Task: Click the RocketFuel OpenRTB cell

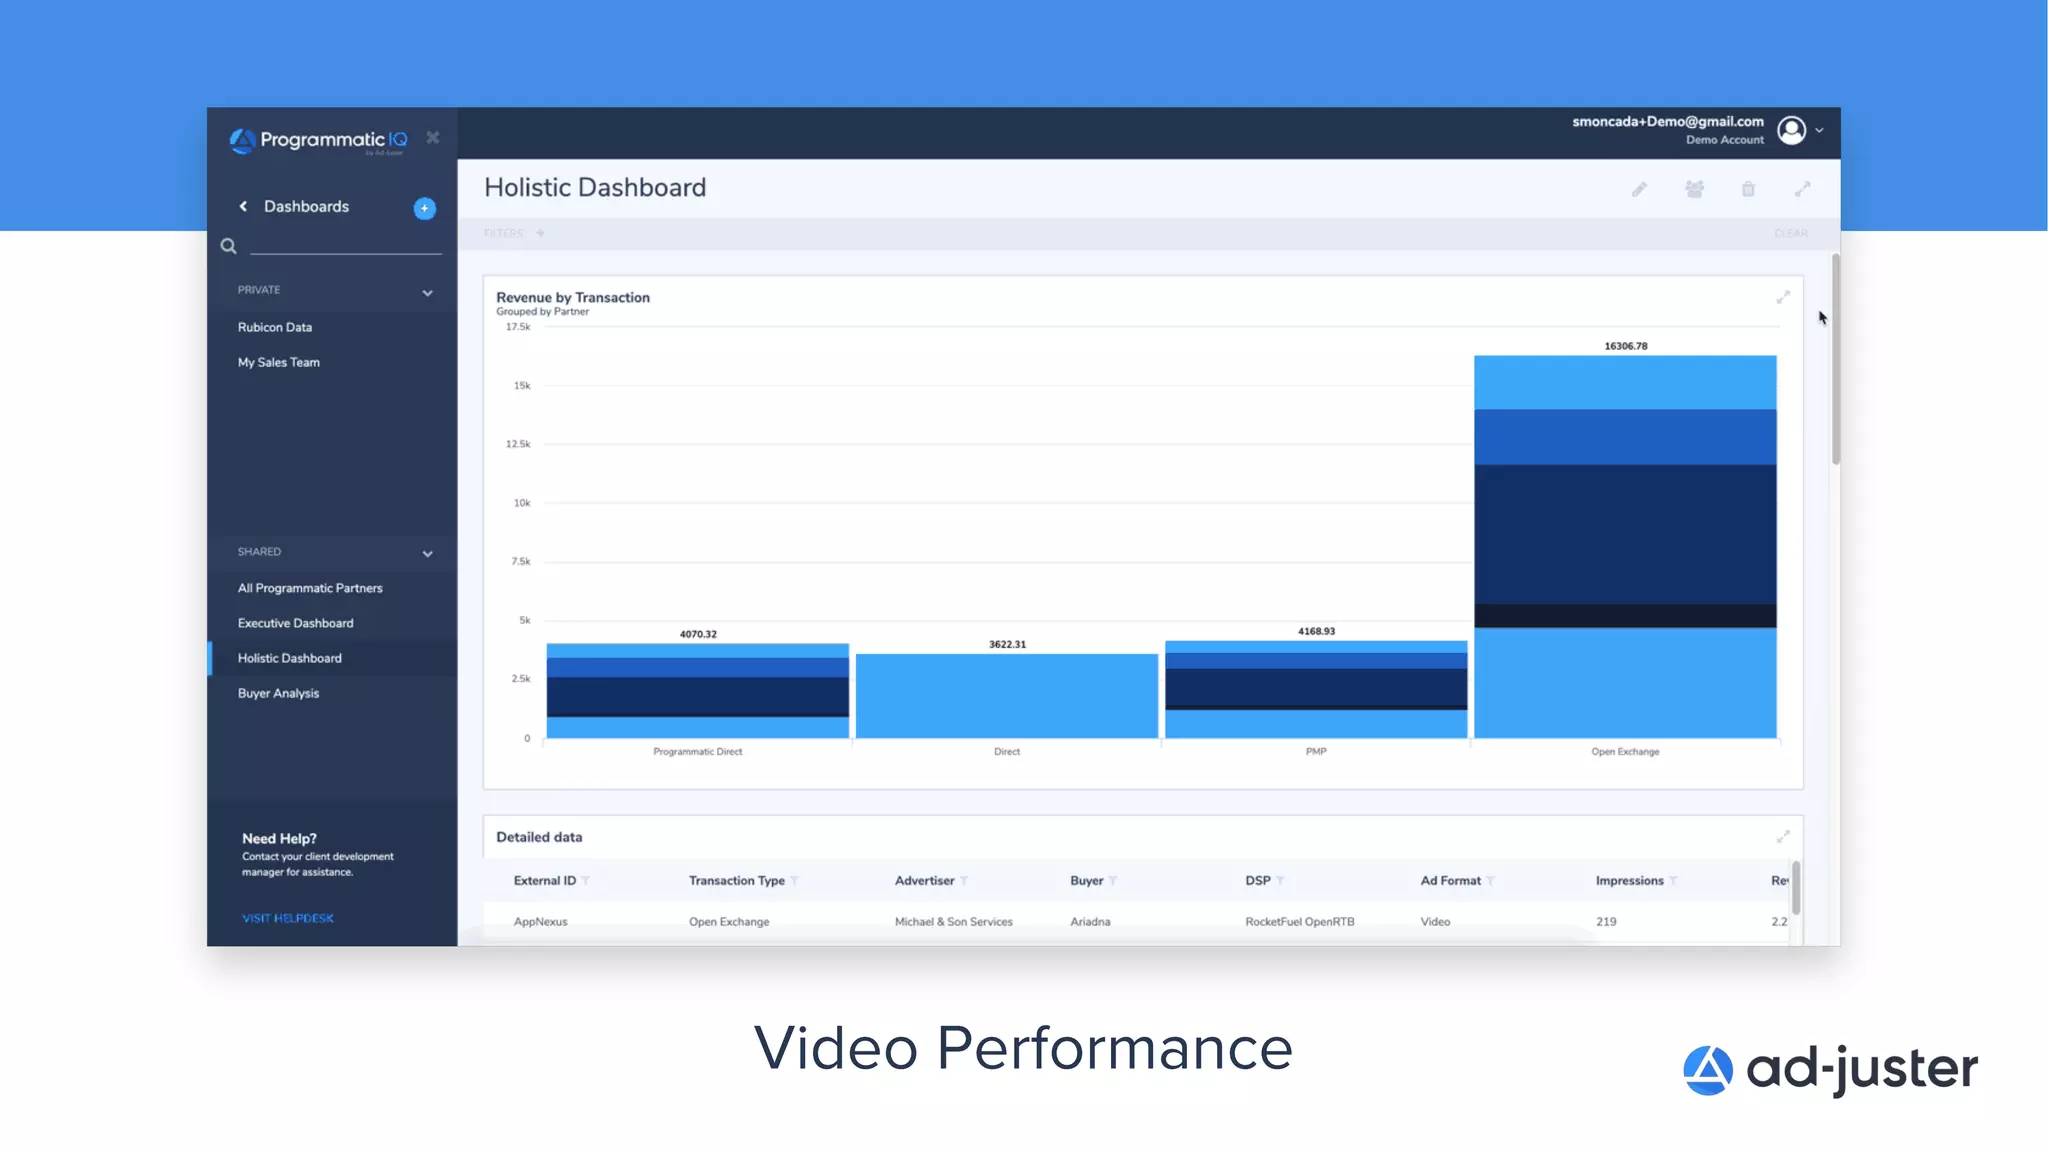Action: 1300,922
